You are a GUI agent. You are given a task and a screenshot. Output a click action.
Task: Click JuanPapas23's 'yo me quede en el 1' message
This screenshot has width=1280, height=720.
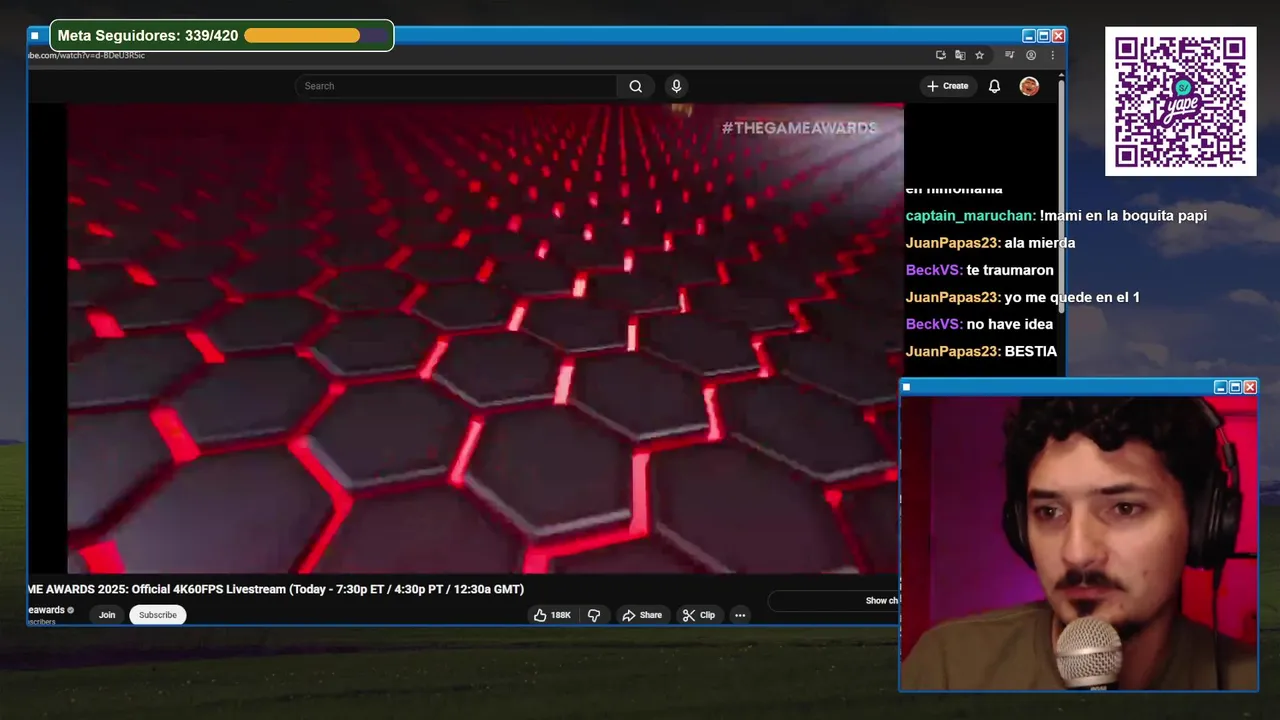[1072, 297]
